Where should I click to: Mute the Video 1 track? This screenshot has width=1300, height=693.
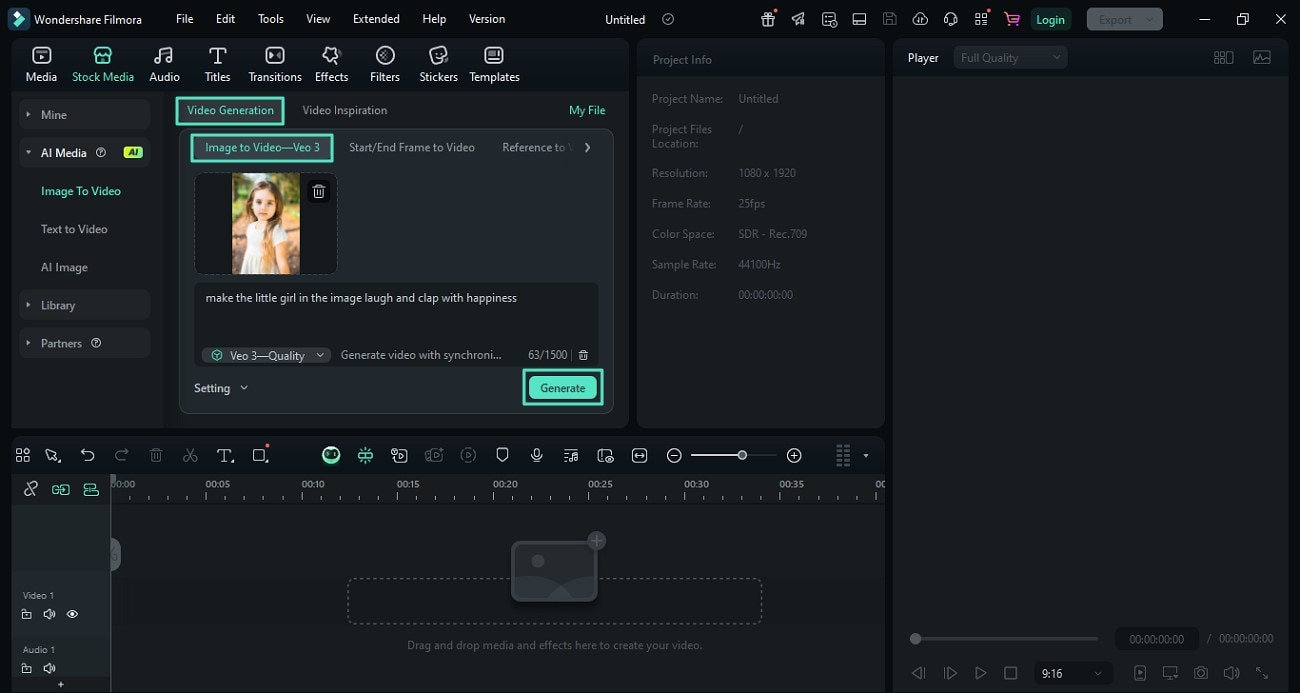49,615
